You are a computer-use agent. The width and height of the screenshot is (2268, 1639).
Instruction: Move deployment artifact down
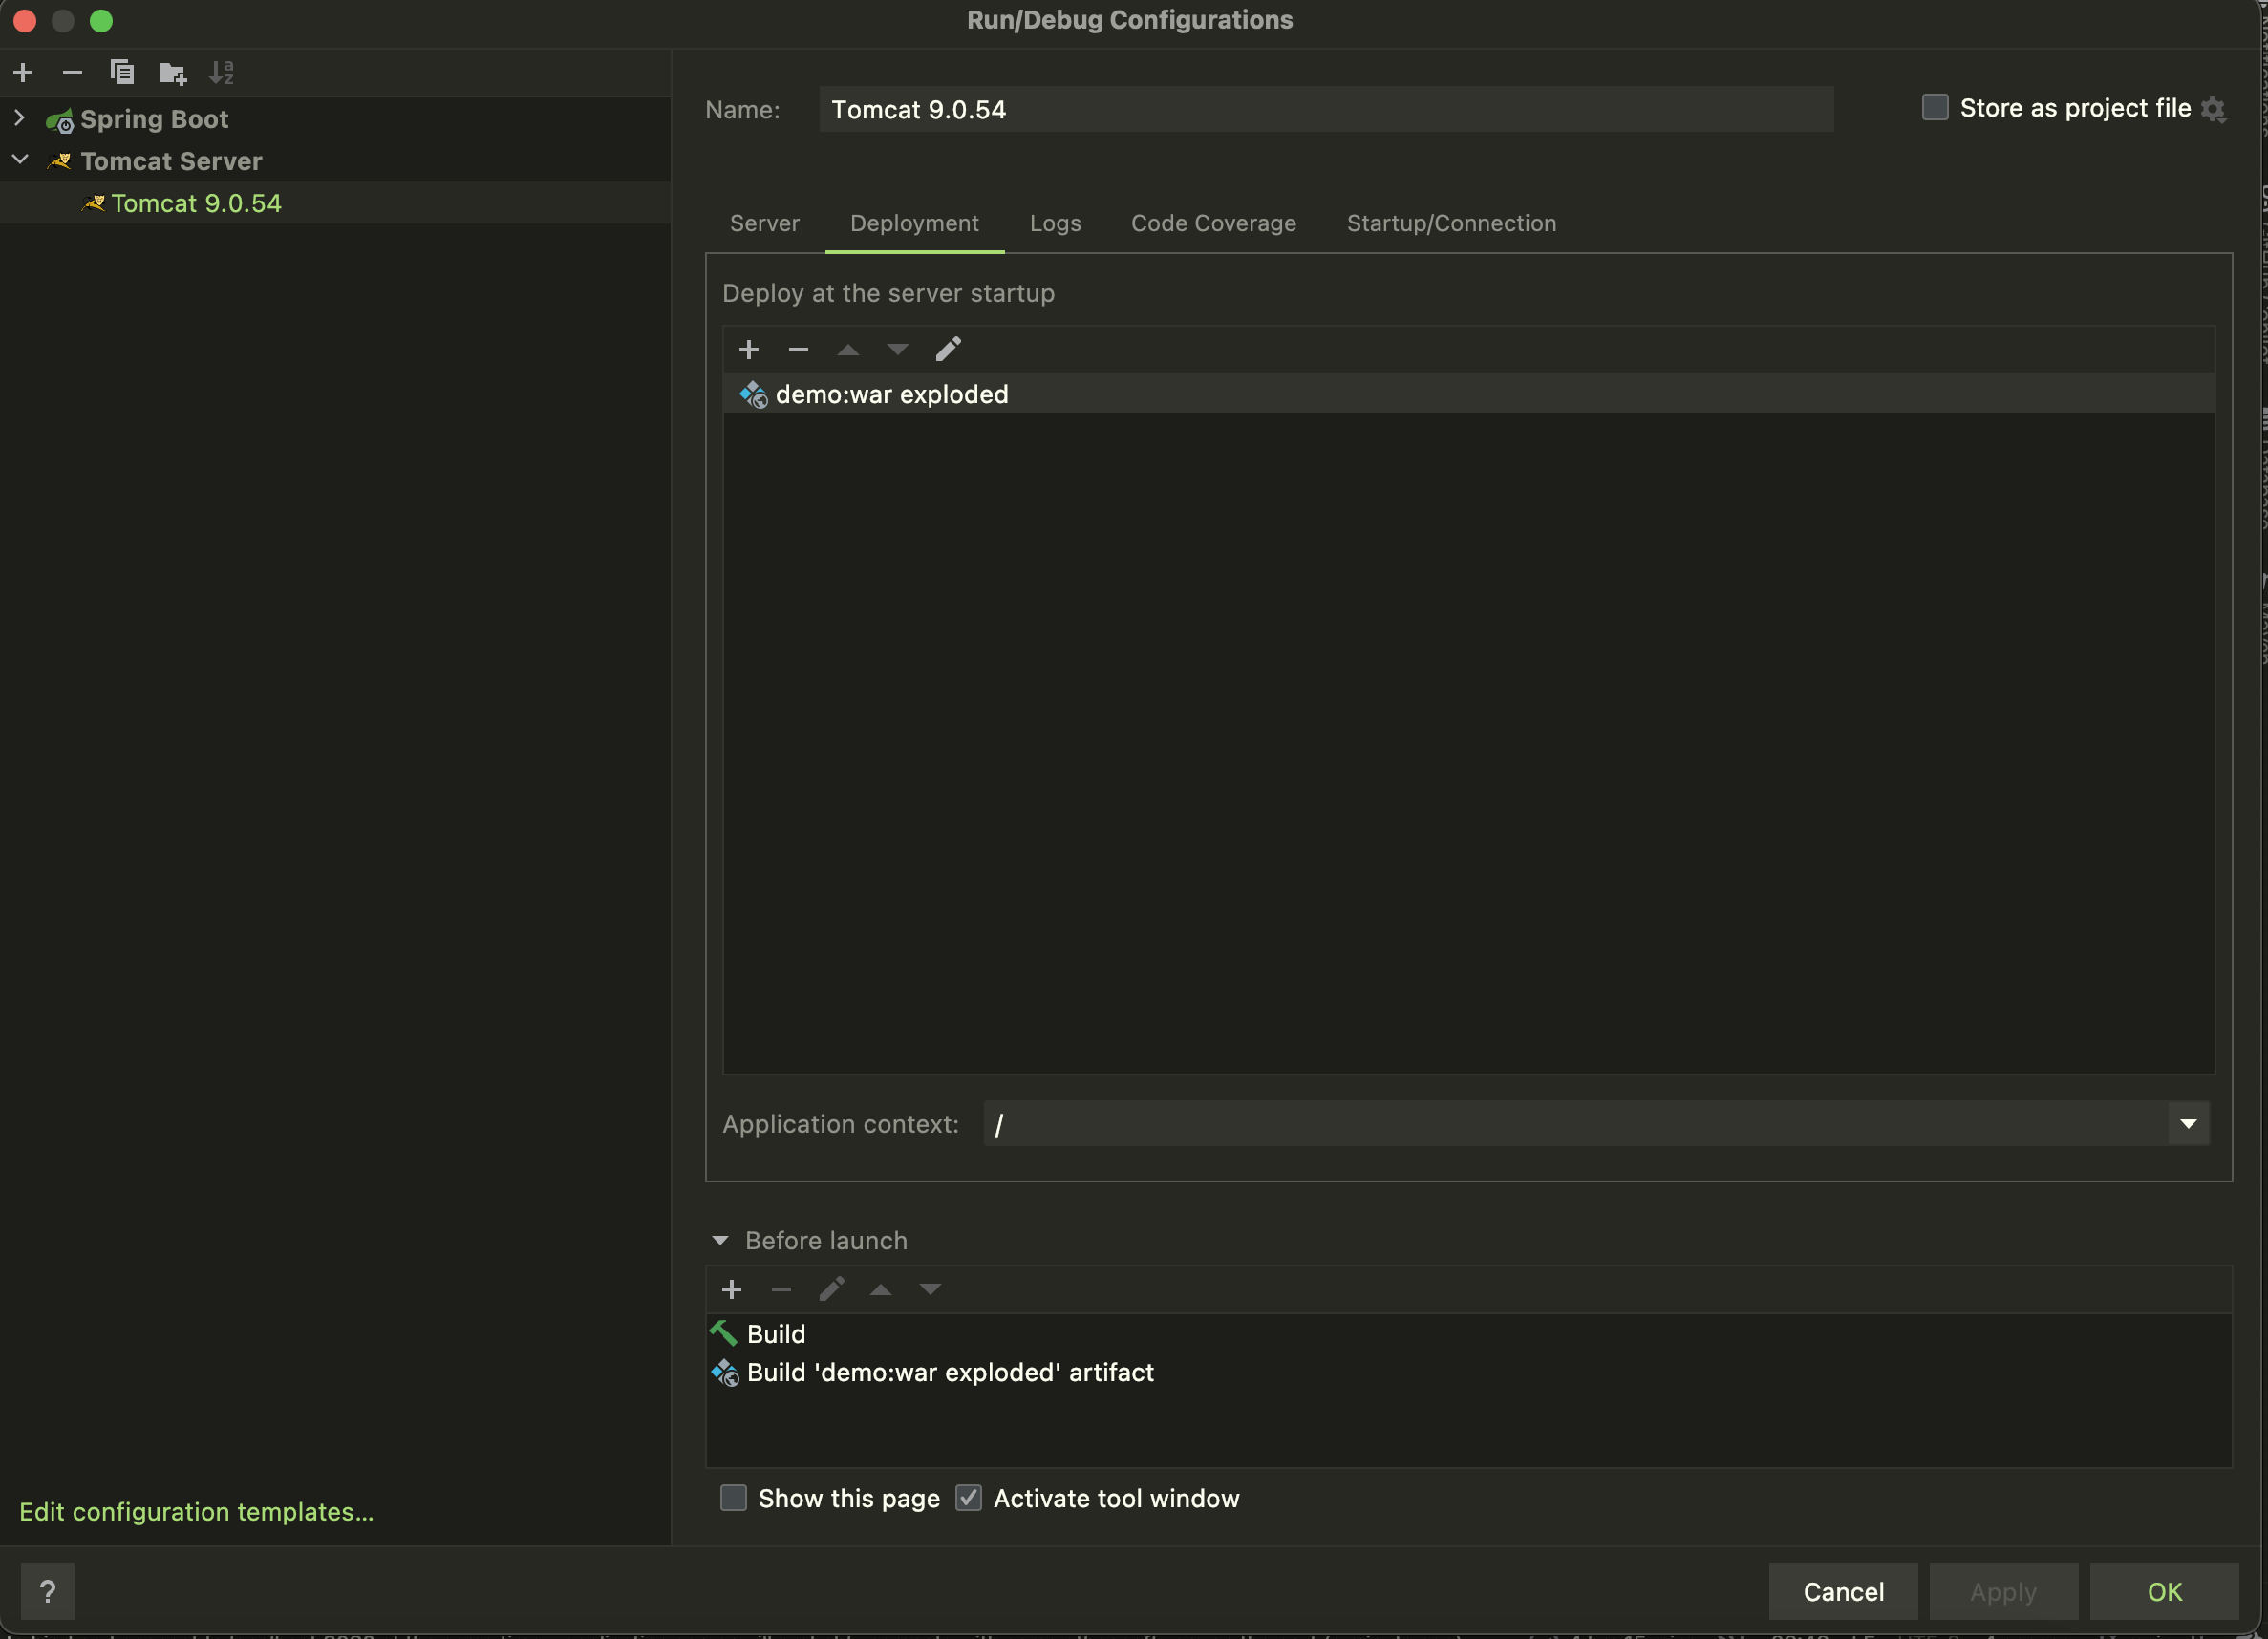pyautogui.click(x=898, y=349)
